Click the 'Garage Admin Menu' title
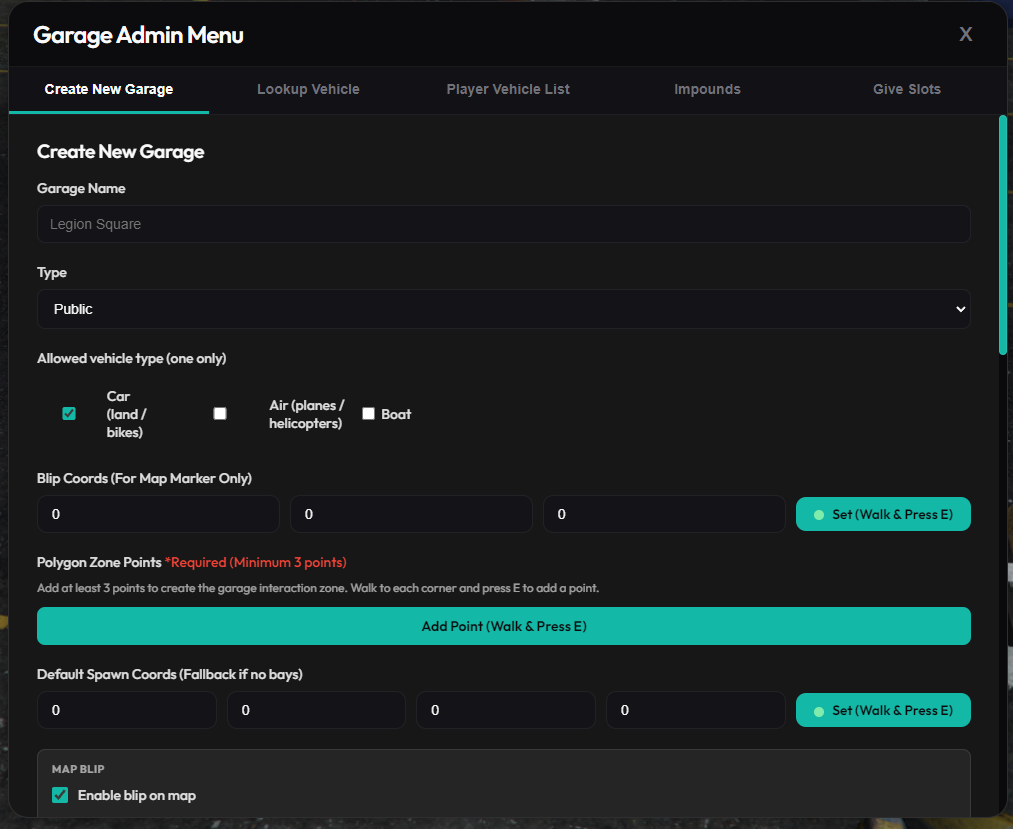Viewport: 1013px width, 829px height. click(x=138, y=35)
